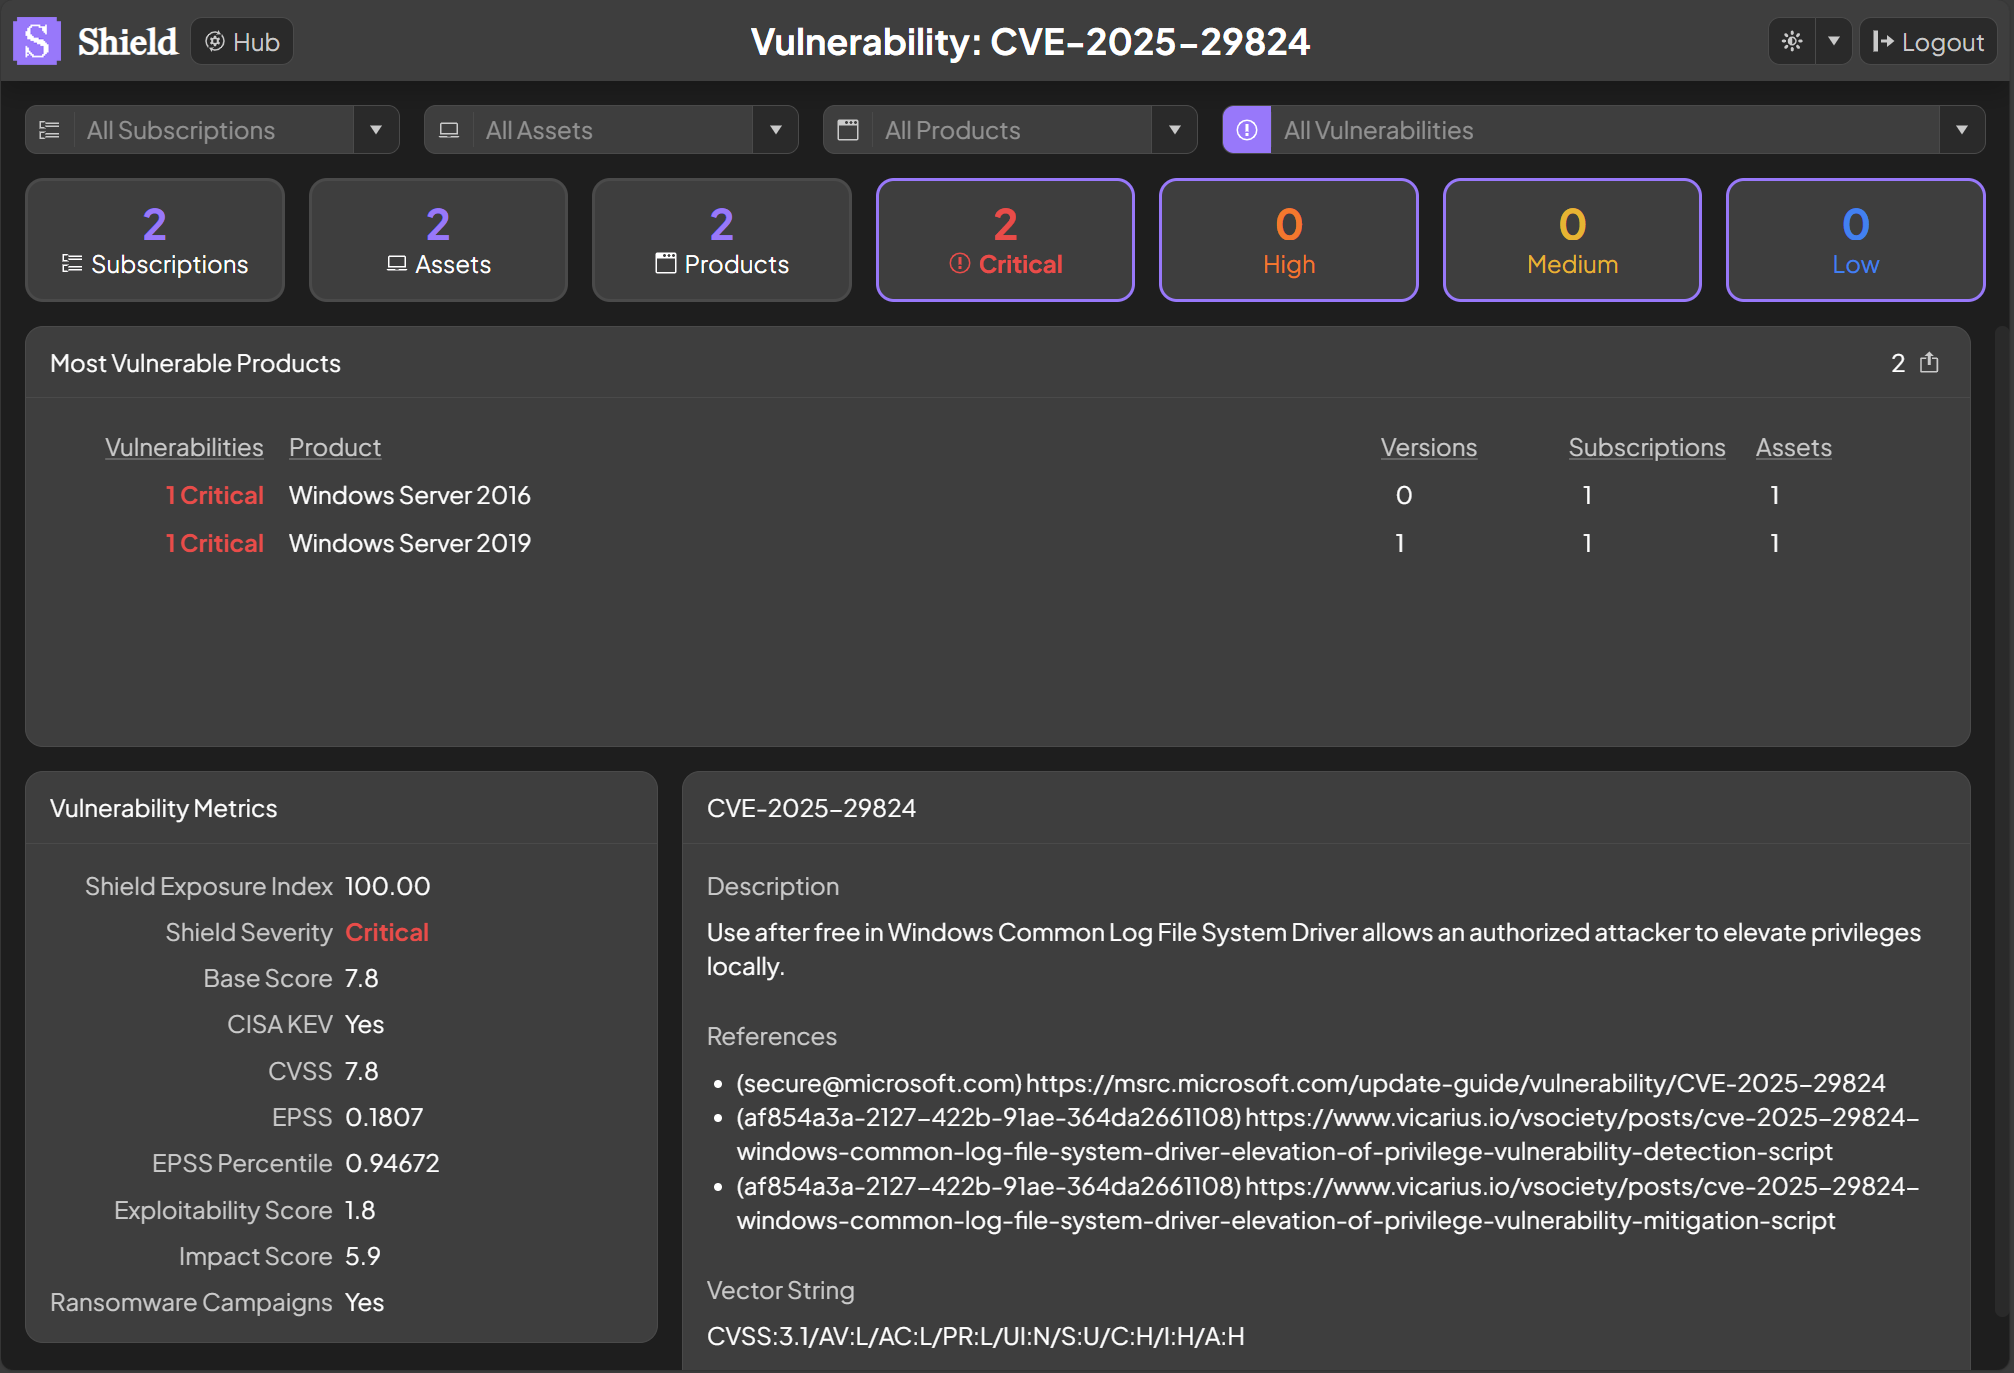Sort by the Versions column header
2014x1373 pixels.
(1428, 447)
